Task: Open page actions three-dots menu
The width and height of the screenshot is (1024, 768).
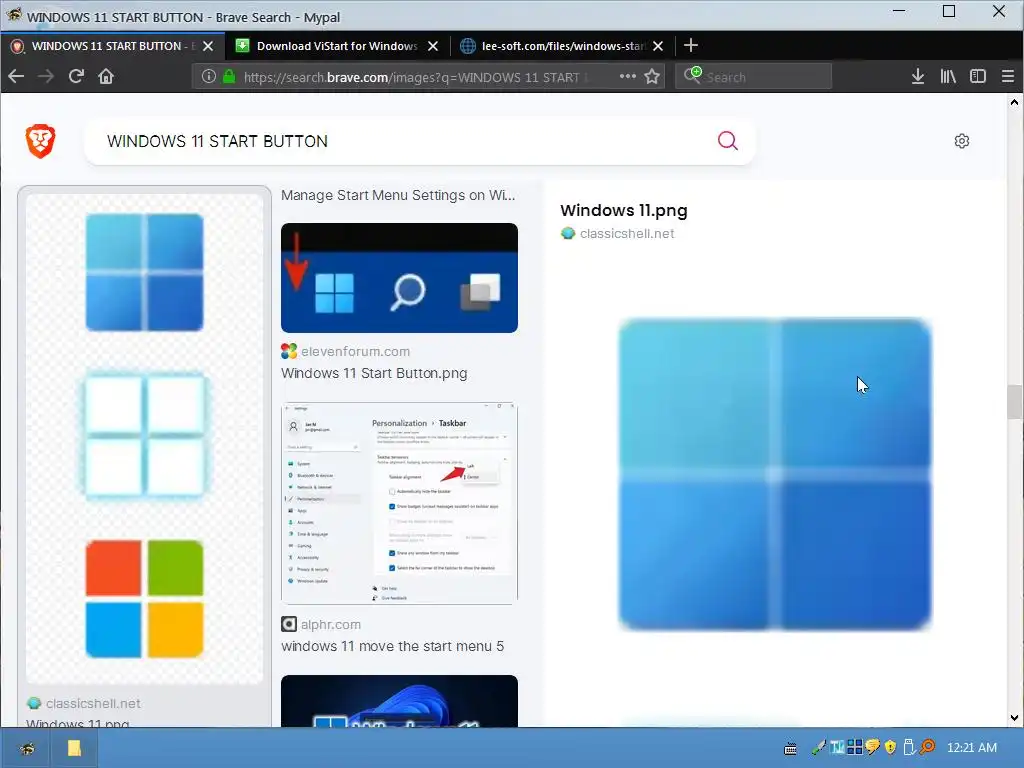Action: click(x=628, y=76)
